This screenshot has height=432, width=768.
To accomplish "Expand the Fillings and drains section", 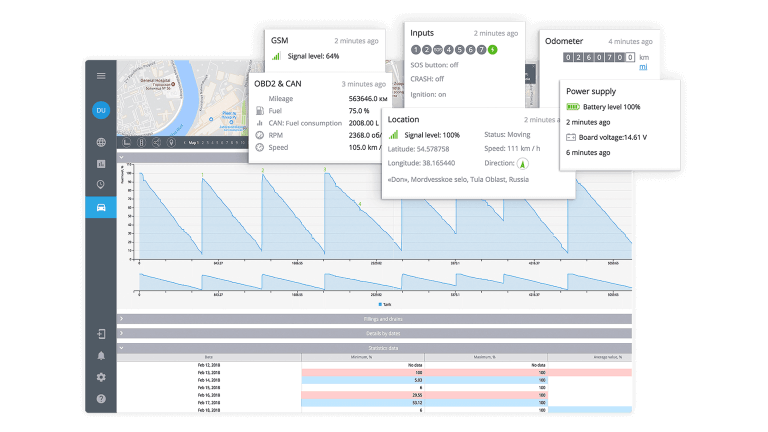I will tap(375, 318).
